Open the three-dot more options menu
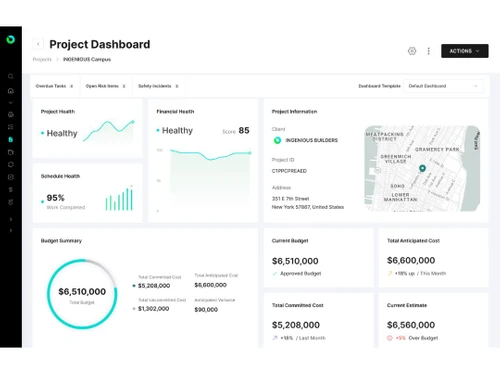500x375 pixels. [429, 51]
